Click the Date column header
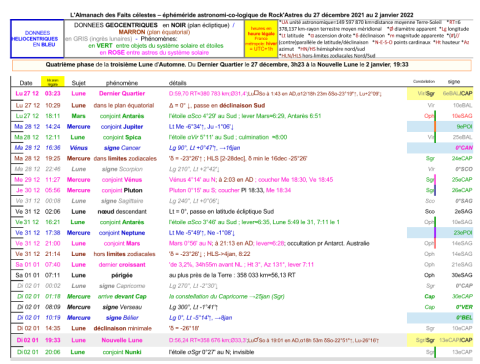The width and height of the screenshot is (480, 364). (x=26, y=83)
